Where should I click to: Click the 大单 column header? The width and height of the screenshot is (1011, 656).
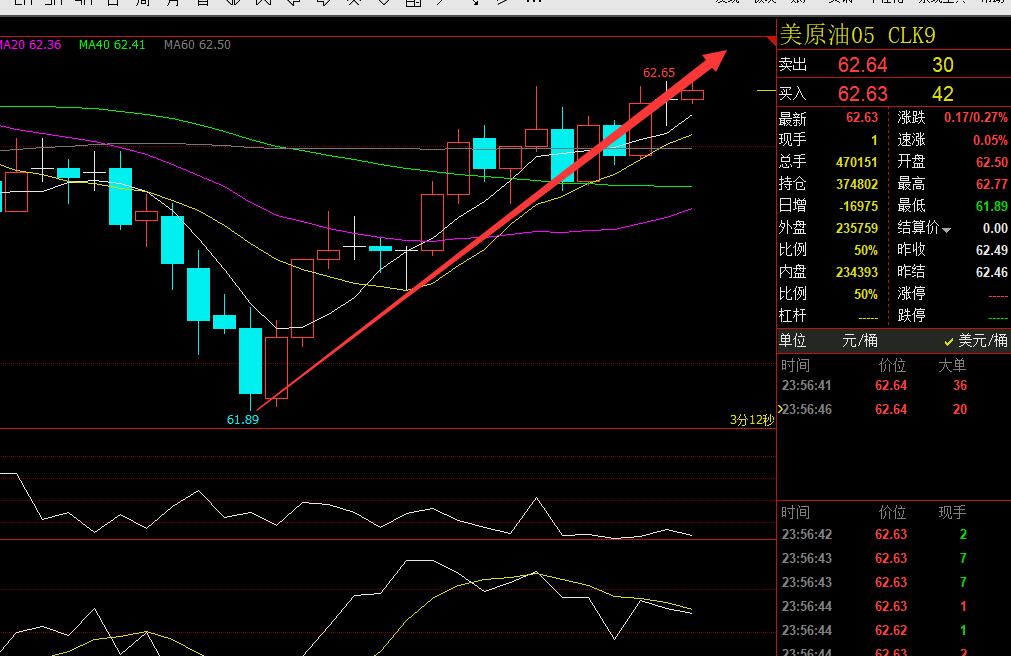pos(952,366)
